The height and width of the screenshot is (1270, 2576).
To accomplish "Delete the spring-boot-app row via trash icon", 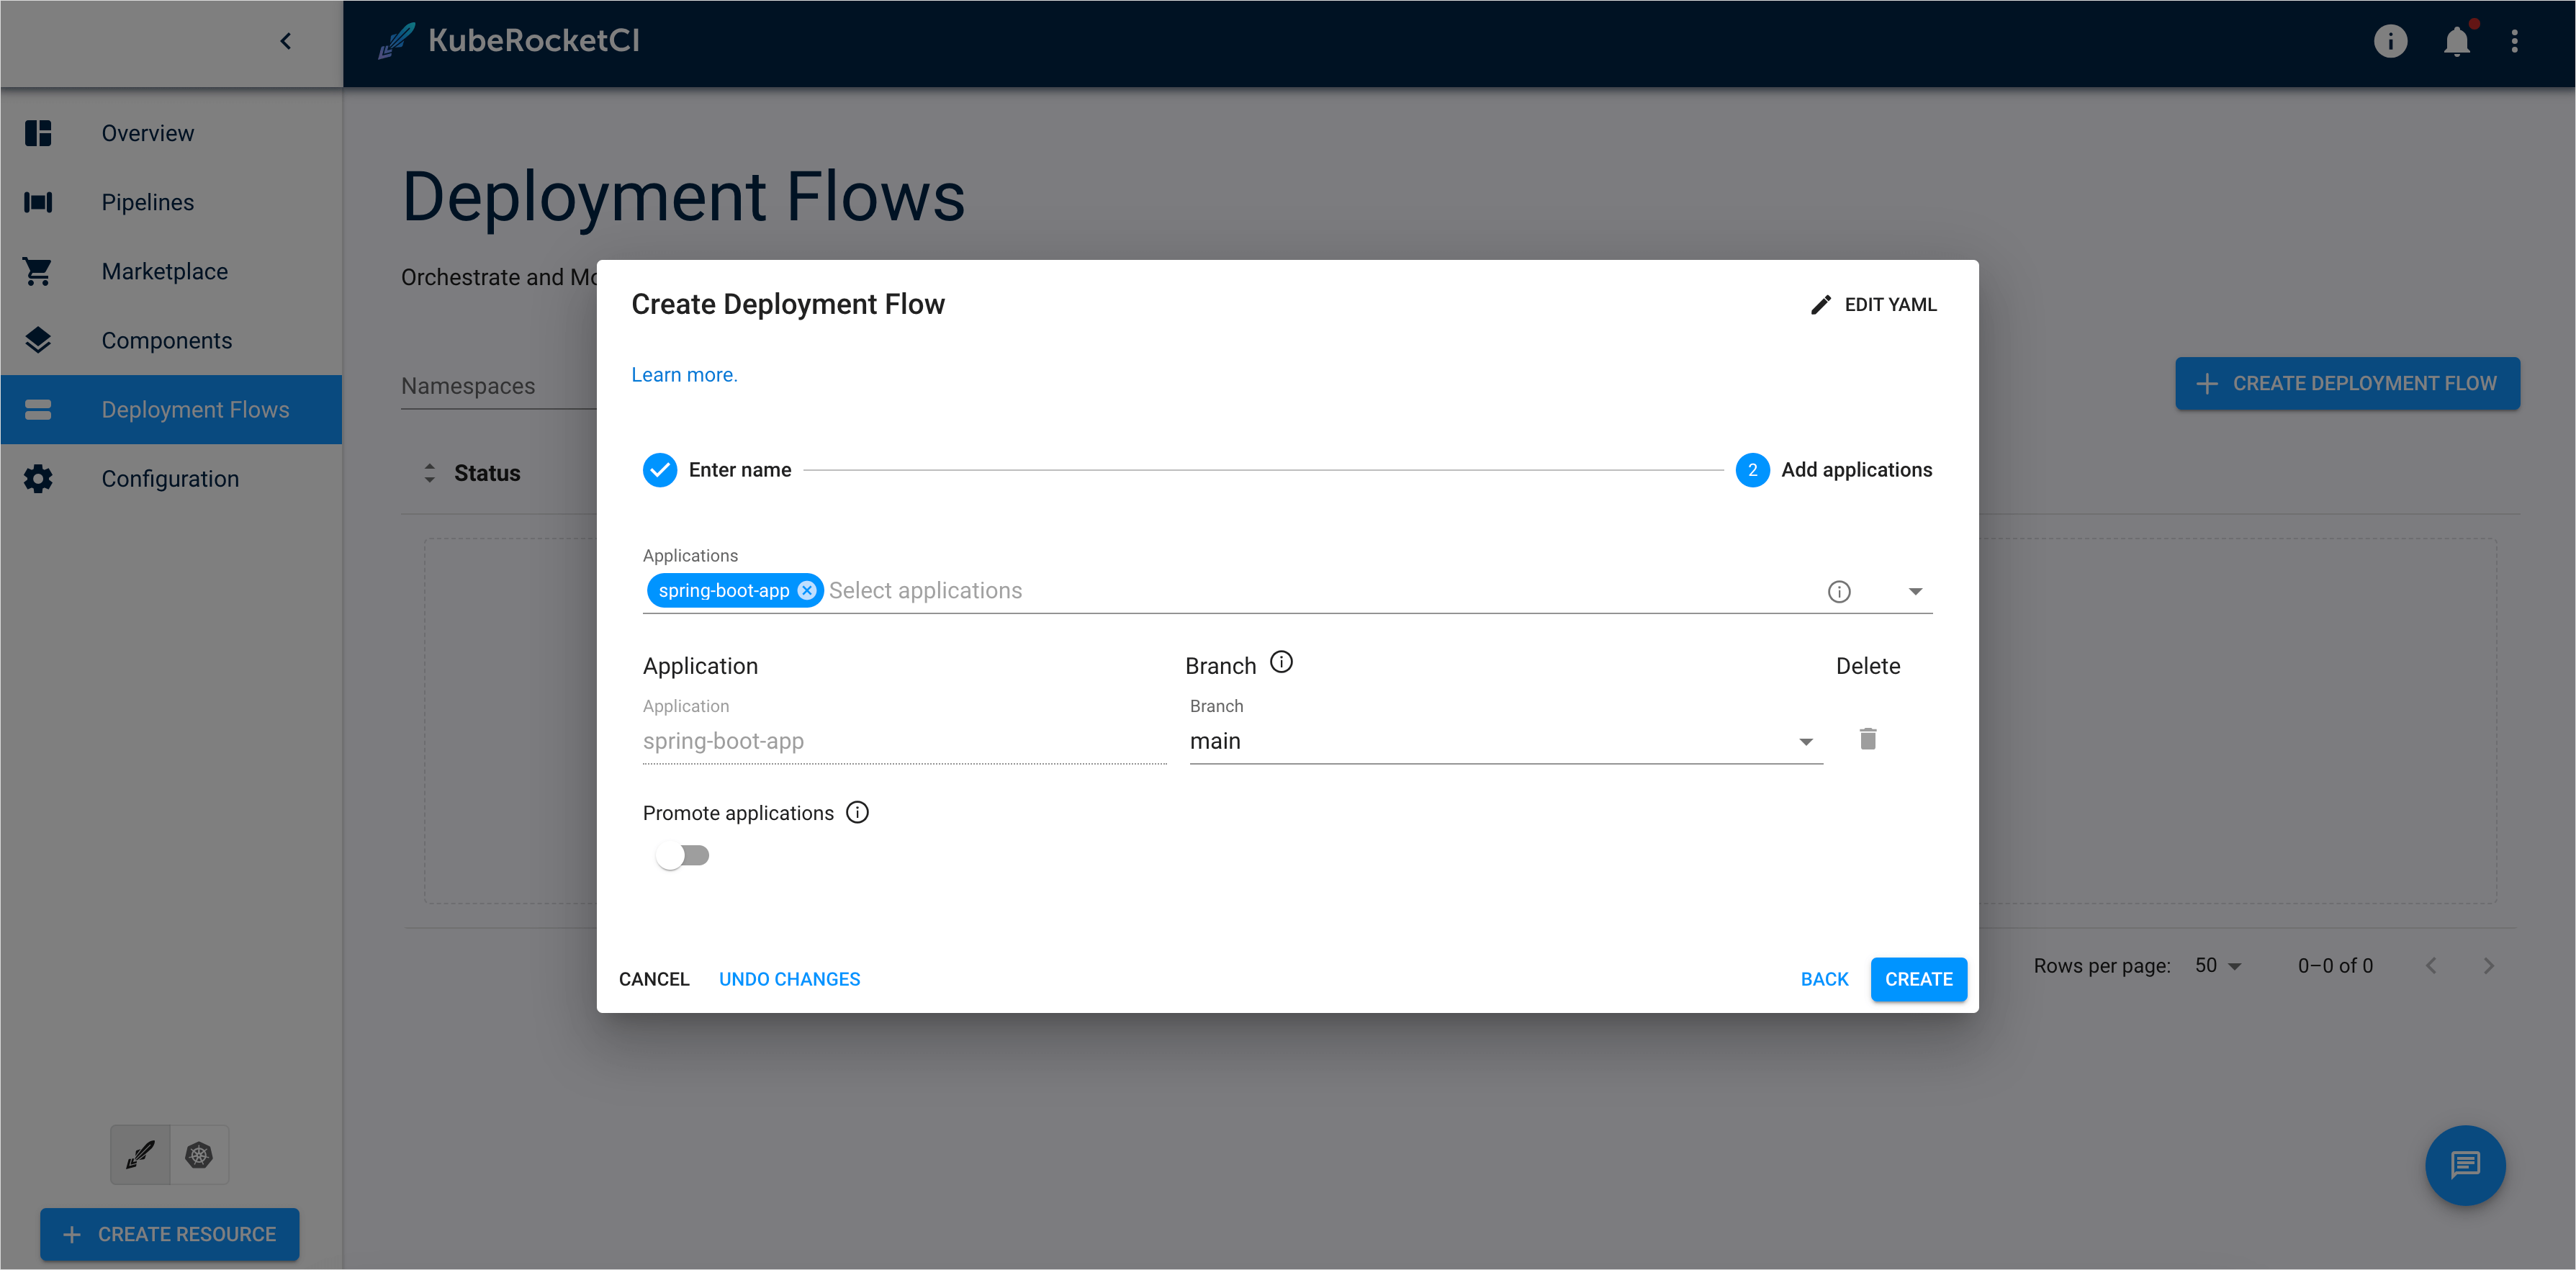I will point(1868,739).
